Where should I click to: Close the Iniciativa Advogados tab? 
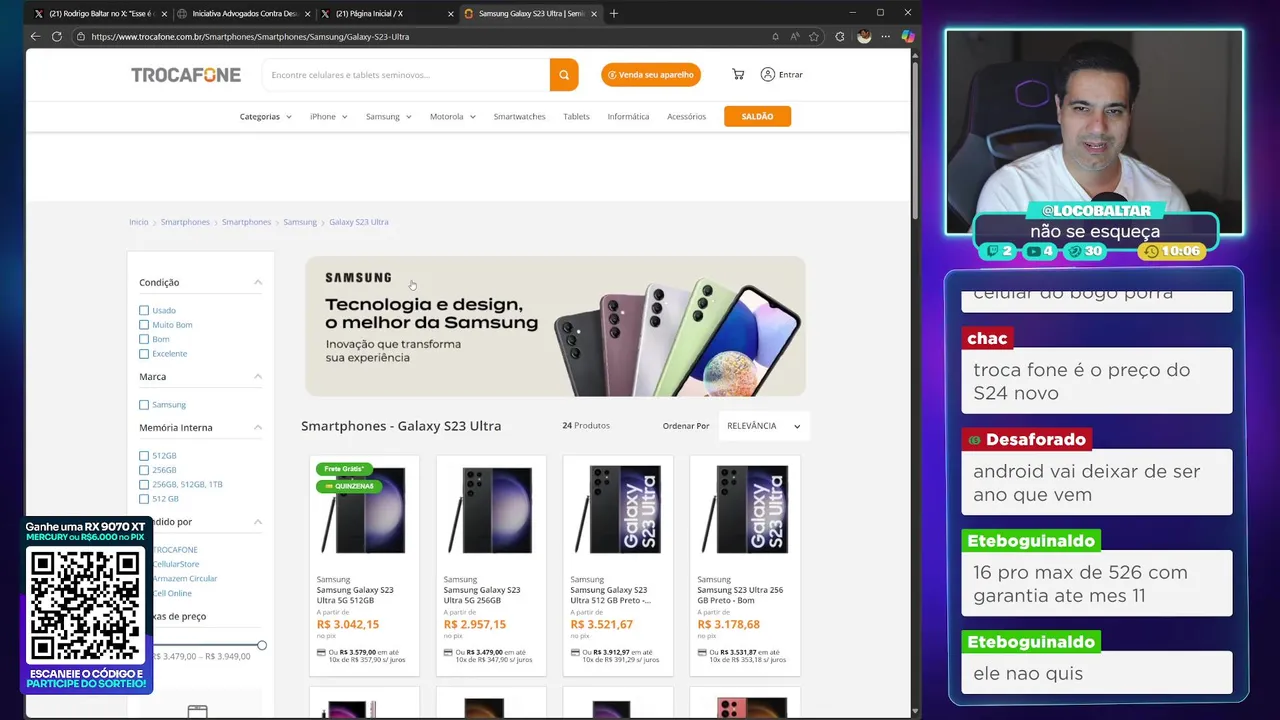307,14
